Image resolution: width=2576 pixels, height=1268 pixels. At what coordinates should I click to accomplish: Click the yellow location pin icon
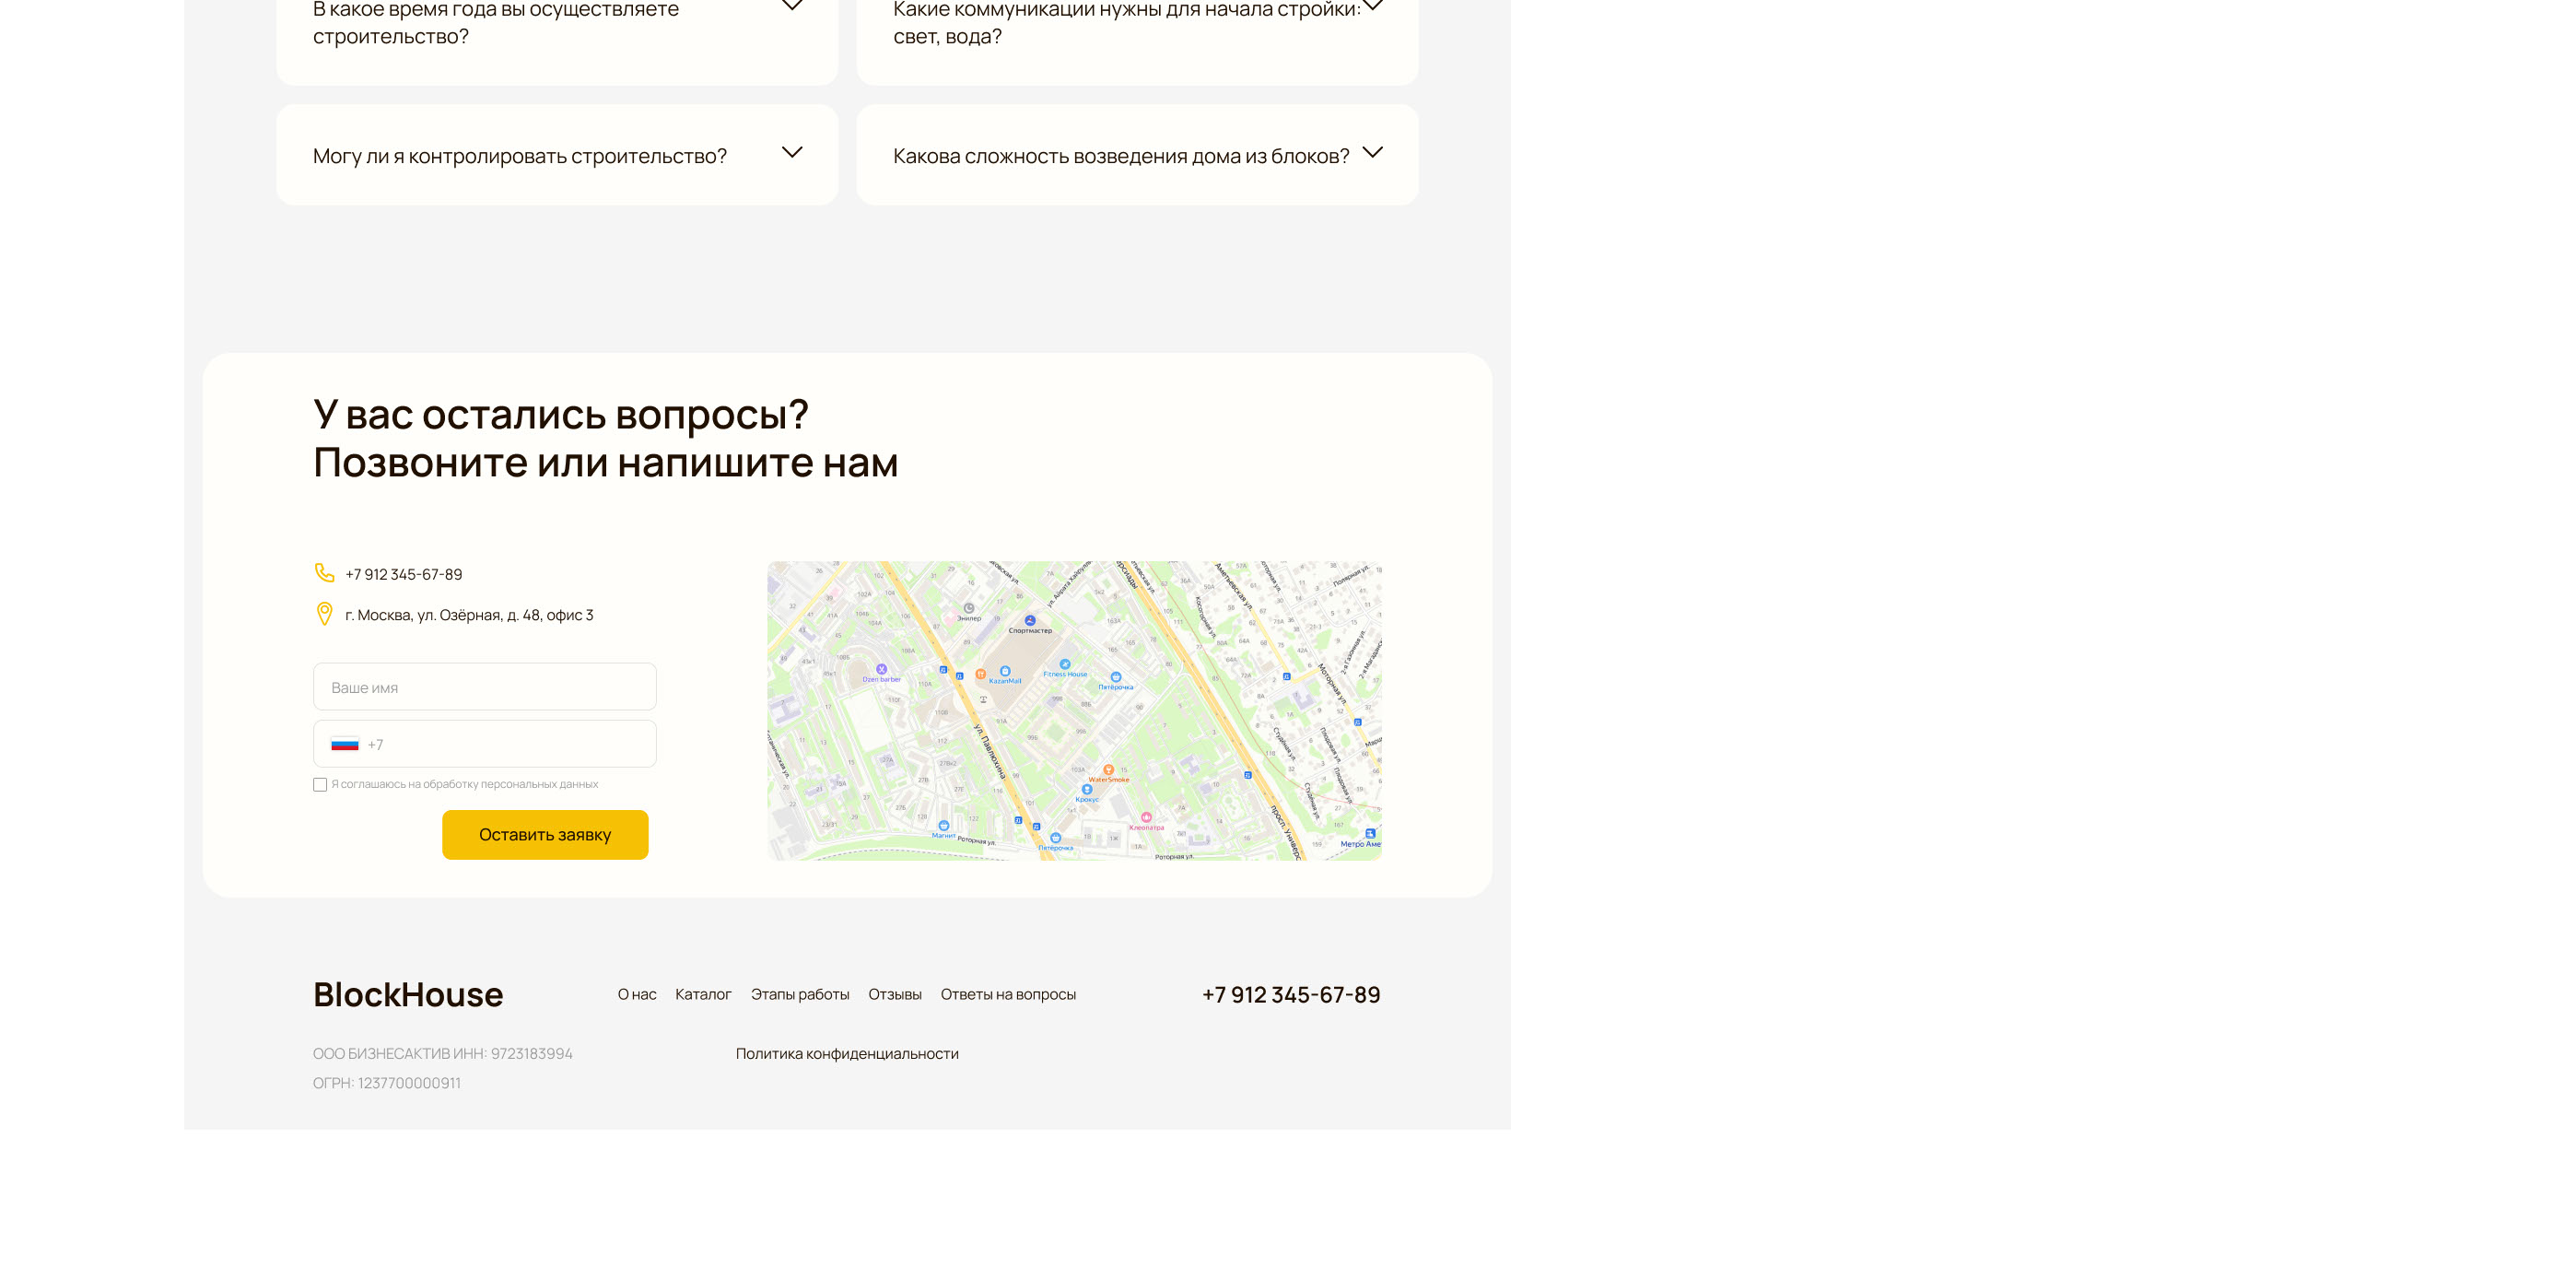[x=324, y=614]
